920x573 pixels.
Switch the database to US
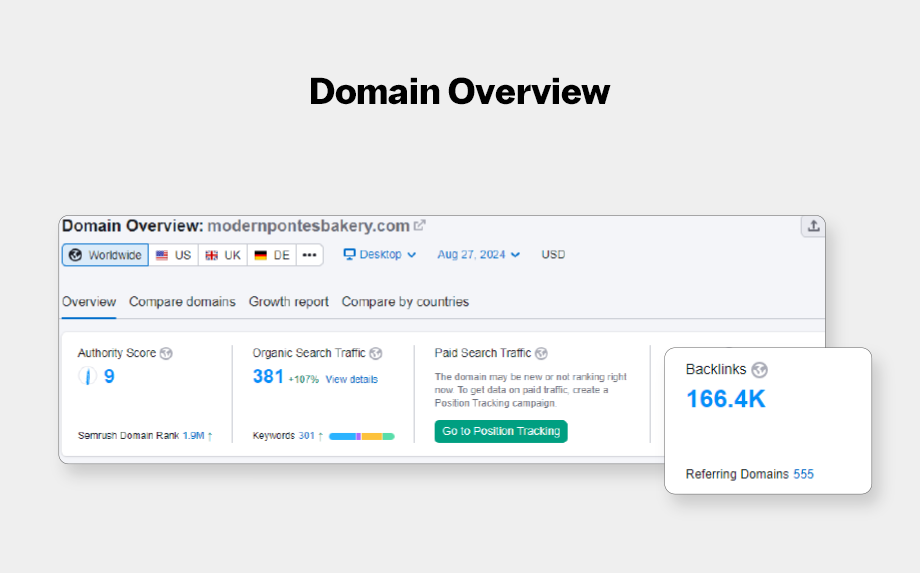pos(173,255)
